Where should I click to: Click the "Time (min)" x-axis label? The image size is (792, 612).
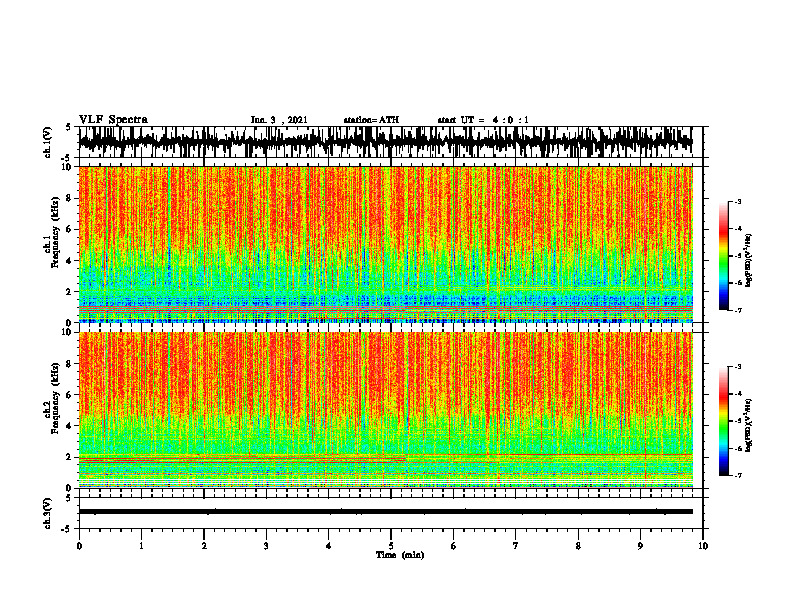[x=400, y=555]
